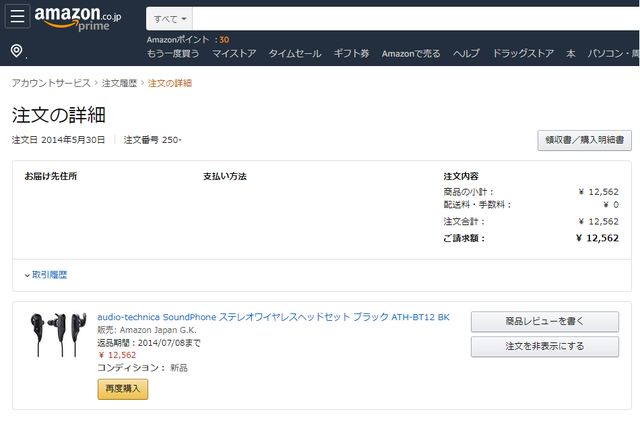Open the すべて search category dropdown
640x424 pixels.
[170, 19]
